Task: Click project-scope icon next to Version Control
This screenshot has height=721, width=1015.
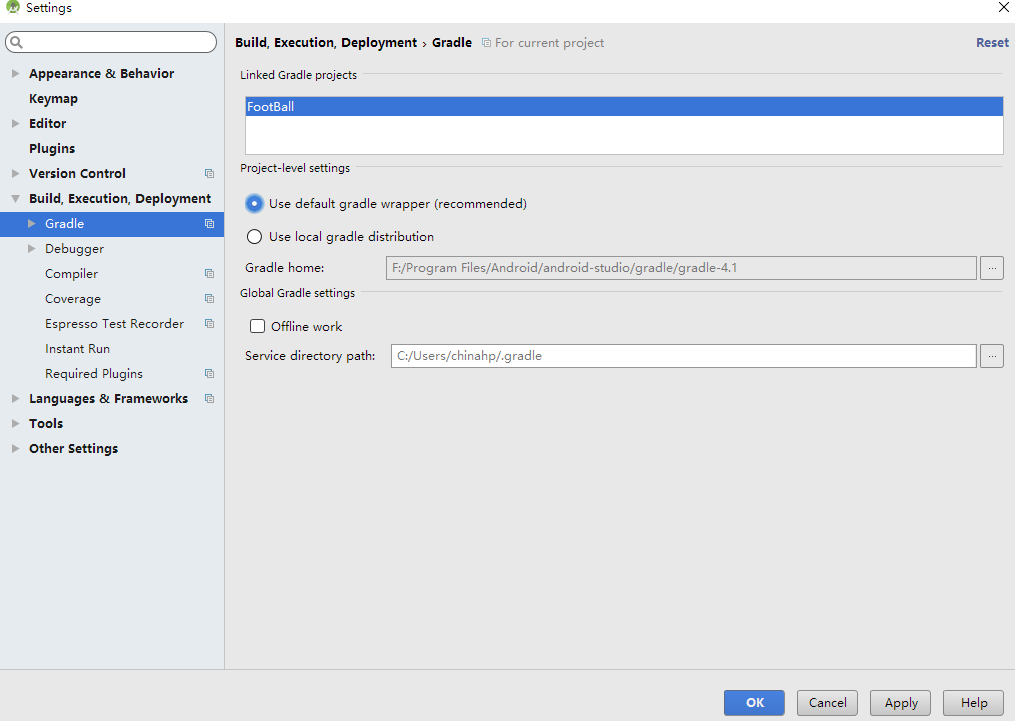Action: coord(209,173)
